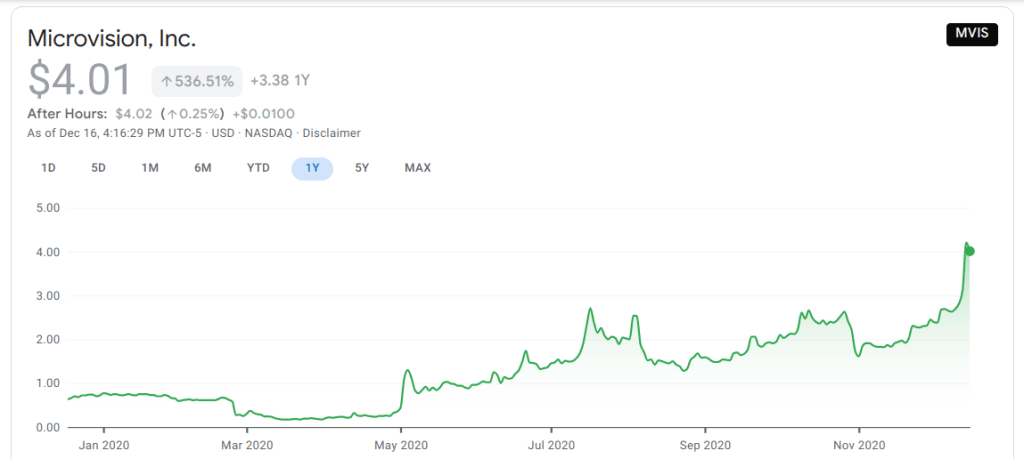Click the Nov 2020 axis label
The width and height of the screenshot is (1024, 459).
(x=859, y=445)
